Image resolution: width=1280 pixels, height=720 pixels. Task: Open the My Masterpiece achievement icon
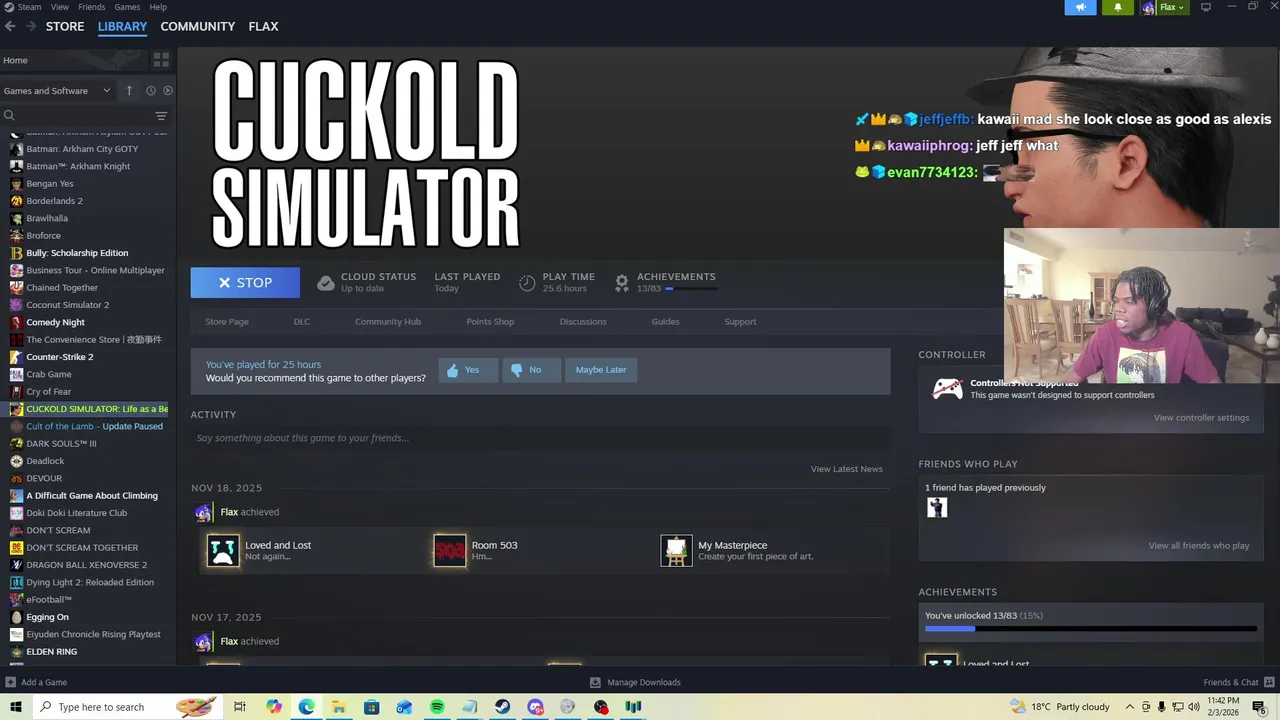(676, 550)
